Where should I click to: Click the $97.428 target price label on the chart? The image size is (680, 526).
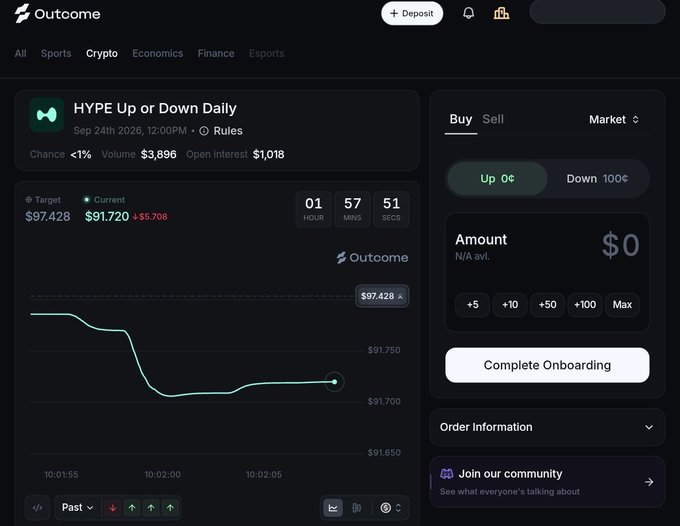click(x=382, y=296)
